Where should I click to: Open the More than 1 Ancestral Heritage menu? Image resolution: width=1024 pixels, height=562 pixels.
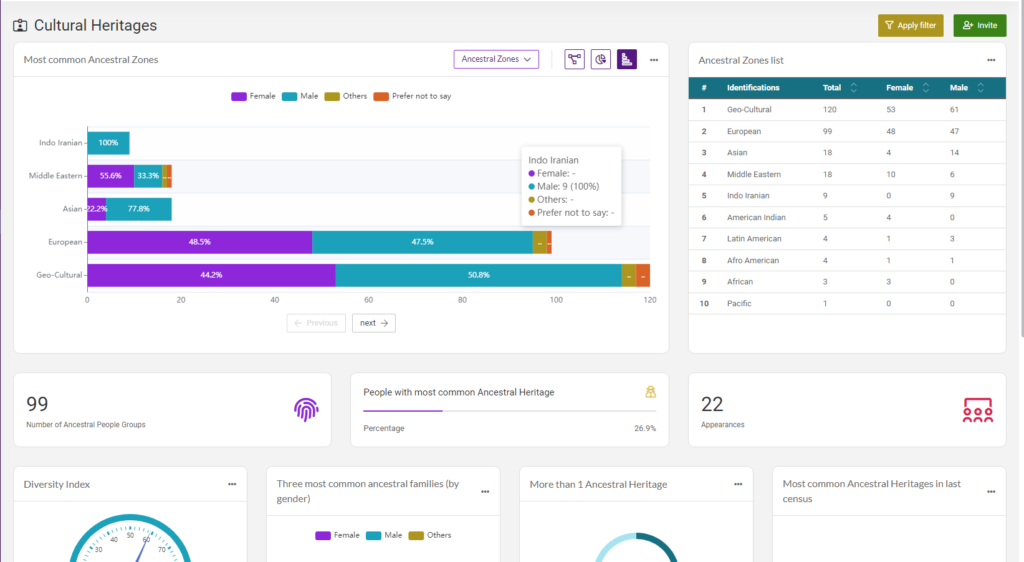(x=738, y=484)
